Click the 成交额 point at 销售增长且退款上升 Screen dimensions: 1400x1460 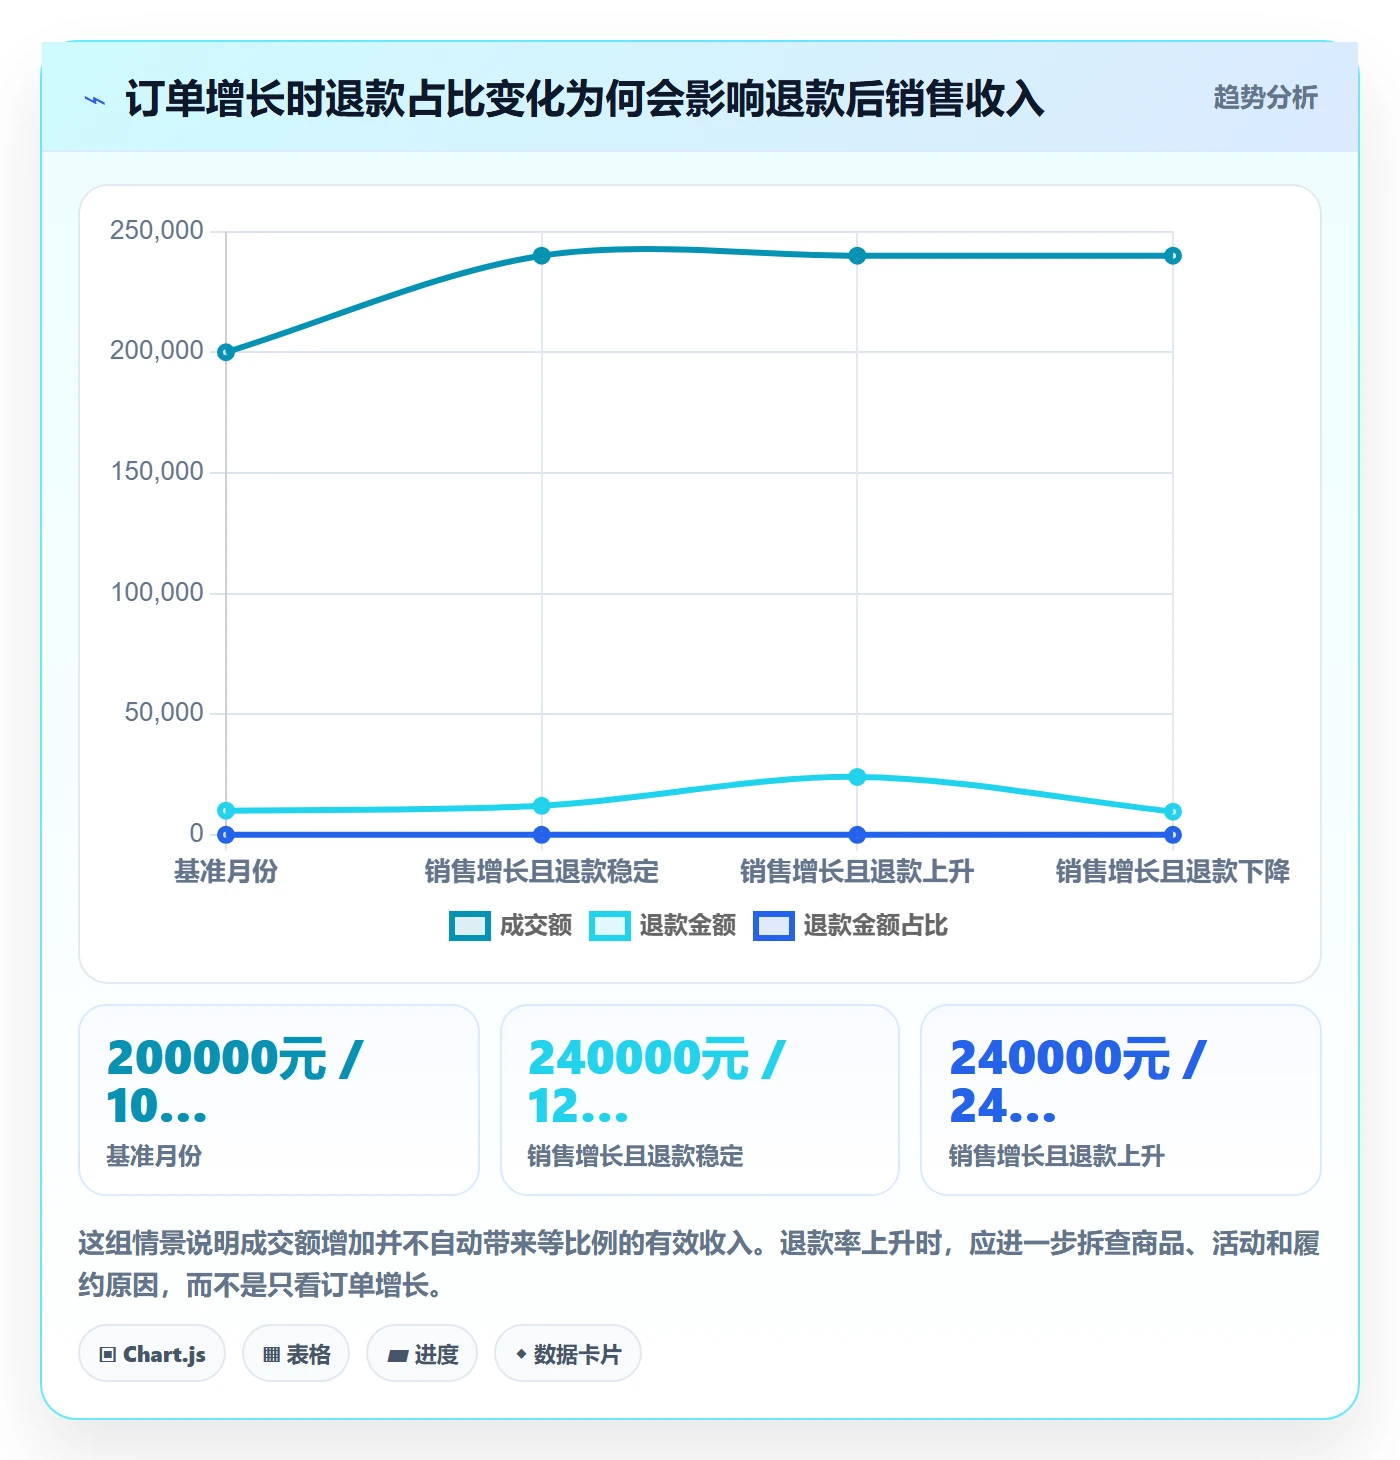(857, 256)
